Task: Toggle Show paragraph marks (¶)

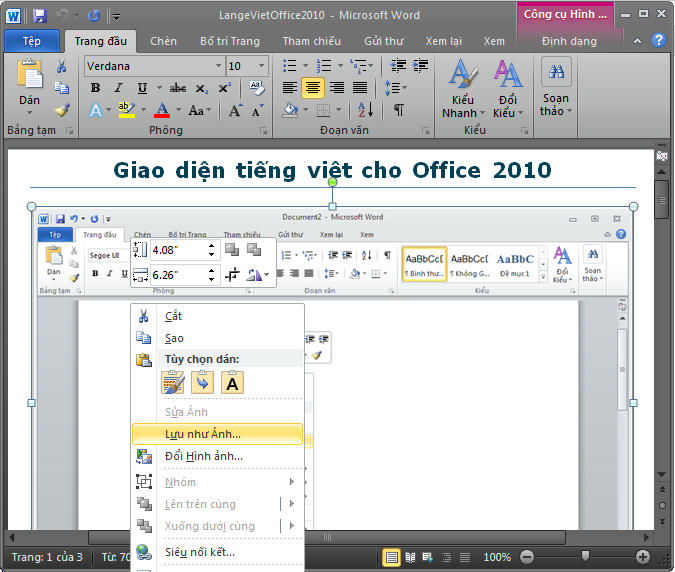Action: tap(399, 110)
